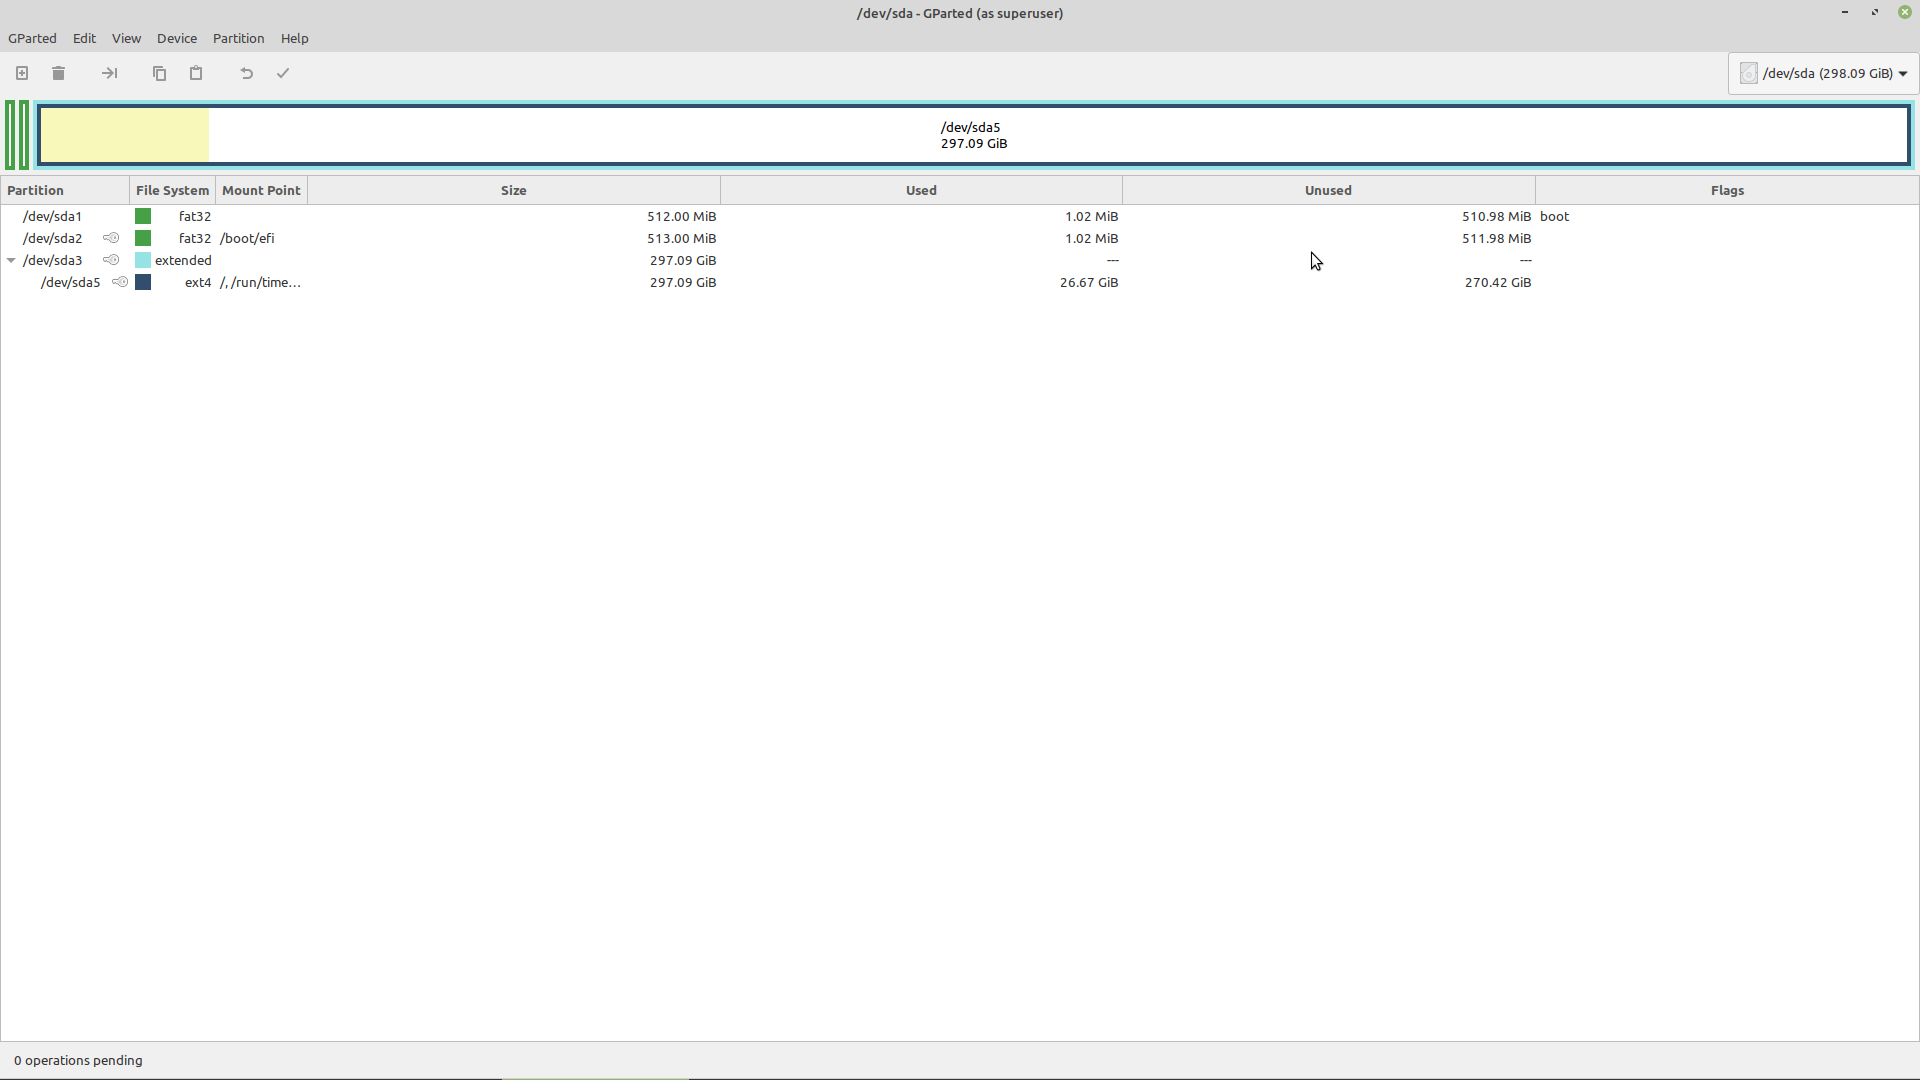Click the Undo last operation icon
The height and width of the screenshot is (1080, 1920).
point(246,73)
